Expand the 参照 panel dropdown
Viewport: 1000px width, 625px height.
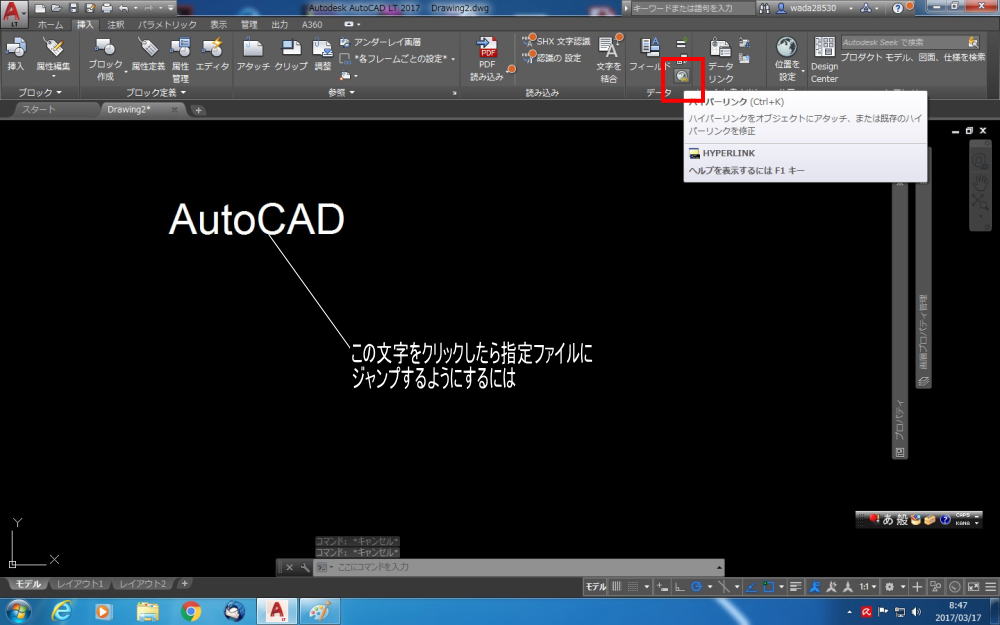coord(341,92)
